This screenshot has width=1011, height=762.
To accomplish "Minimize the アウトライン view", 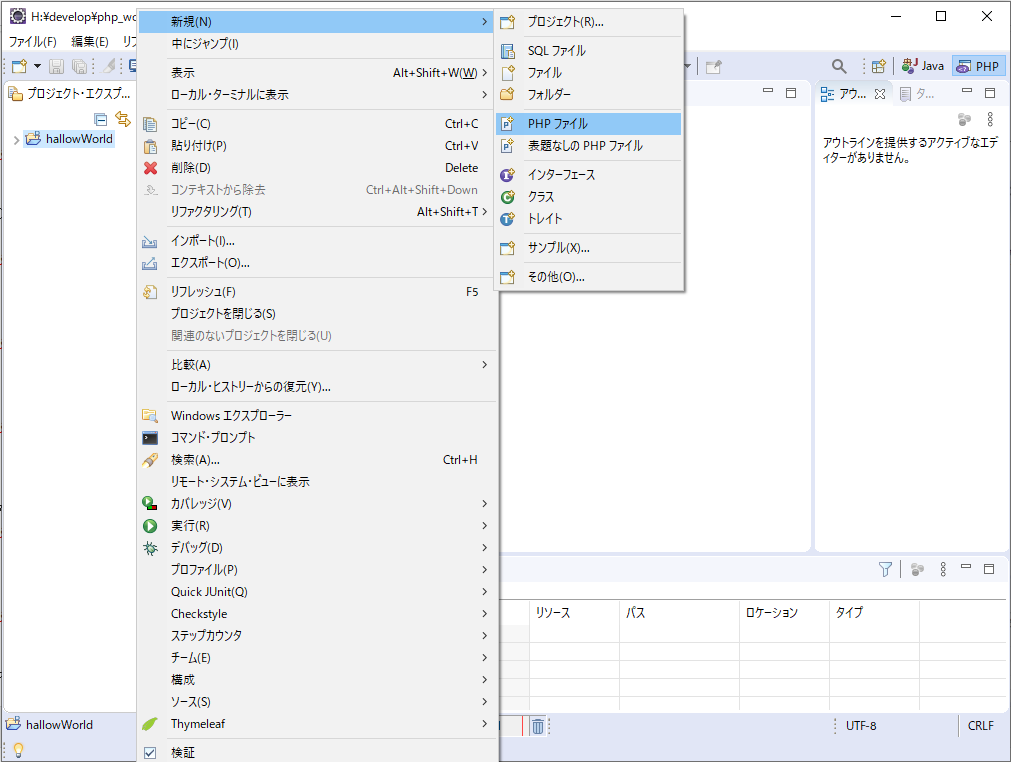I will [966, 92].
